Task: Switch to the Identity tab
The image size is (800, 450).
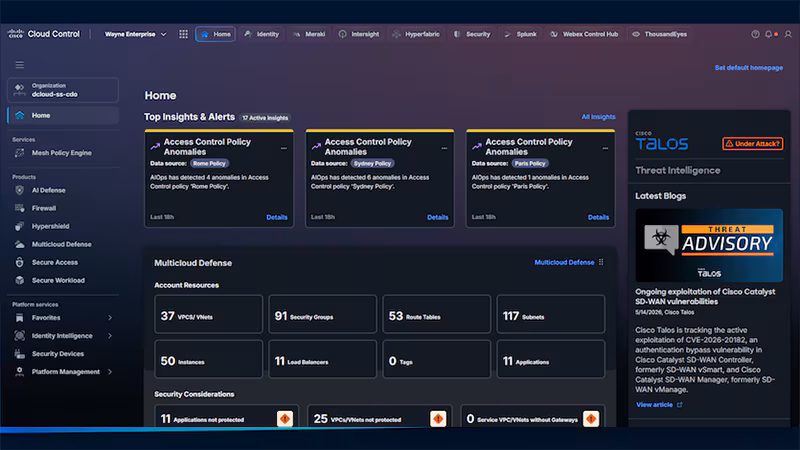Action: tap(261, 34)
